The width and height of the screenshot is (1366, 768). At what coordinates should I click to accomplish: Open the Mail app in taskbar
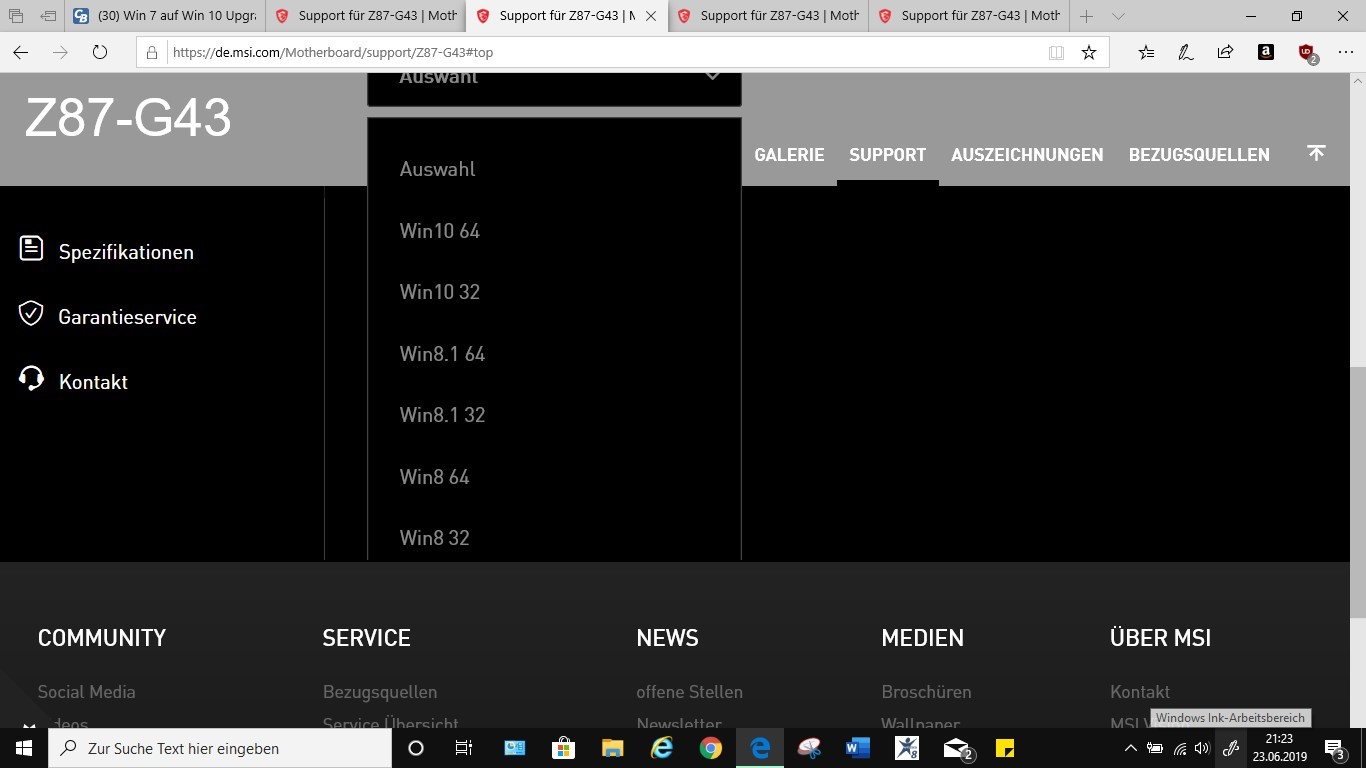pos(957,748)
